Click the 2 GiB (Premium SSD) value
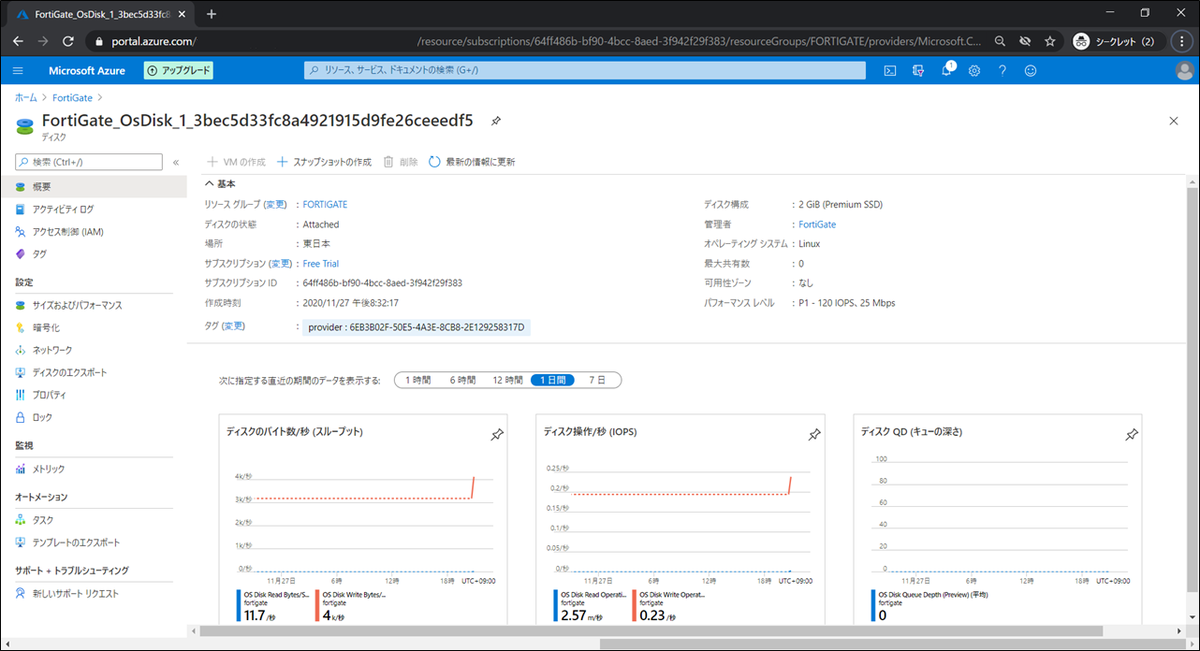1200x651 pixels. (840, 204)
